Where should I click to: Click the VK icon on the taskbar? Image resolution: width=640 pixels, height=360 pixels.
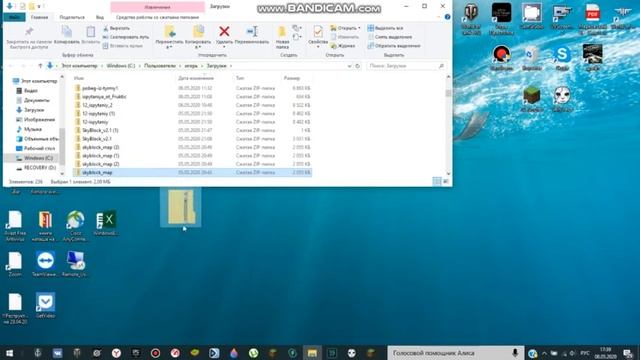pyautogui.click(x=57, y=353)
